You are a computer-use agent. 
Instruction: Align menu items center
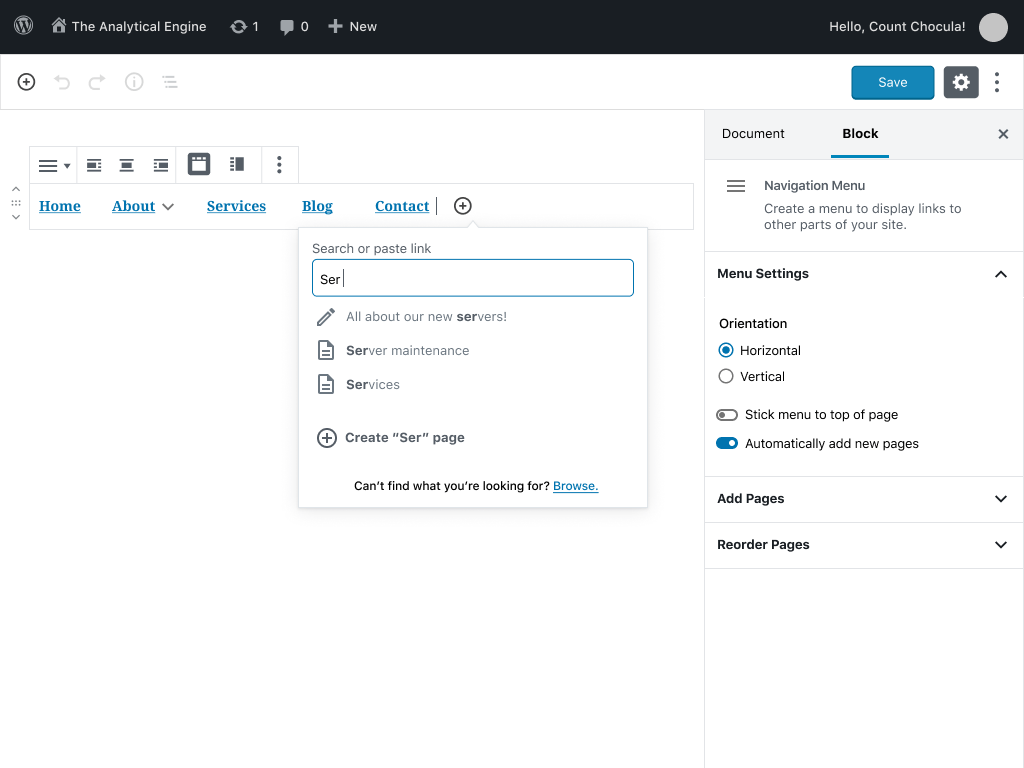(x=127, y=165)
